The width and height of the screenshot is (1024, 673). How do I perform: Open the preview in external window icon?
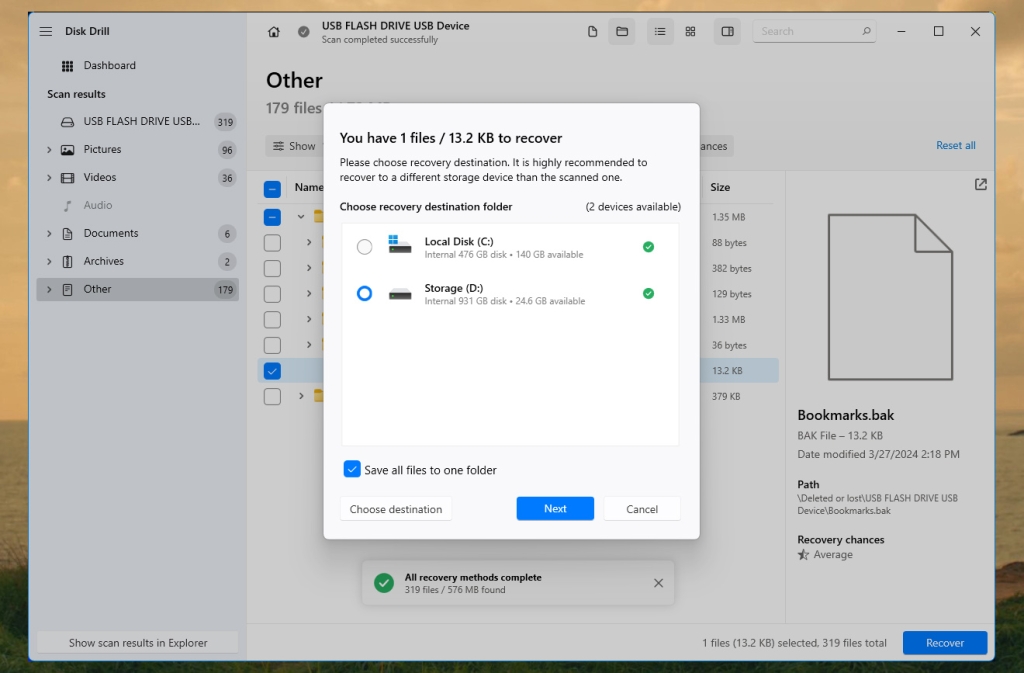[x=980, y=184]
